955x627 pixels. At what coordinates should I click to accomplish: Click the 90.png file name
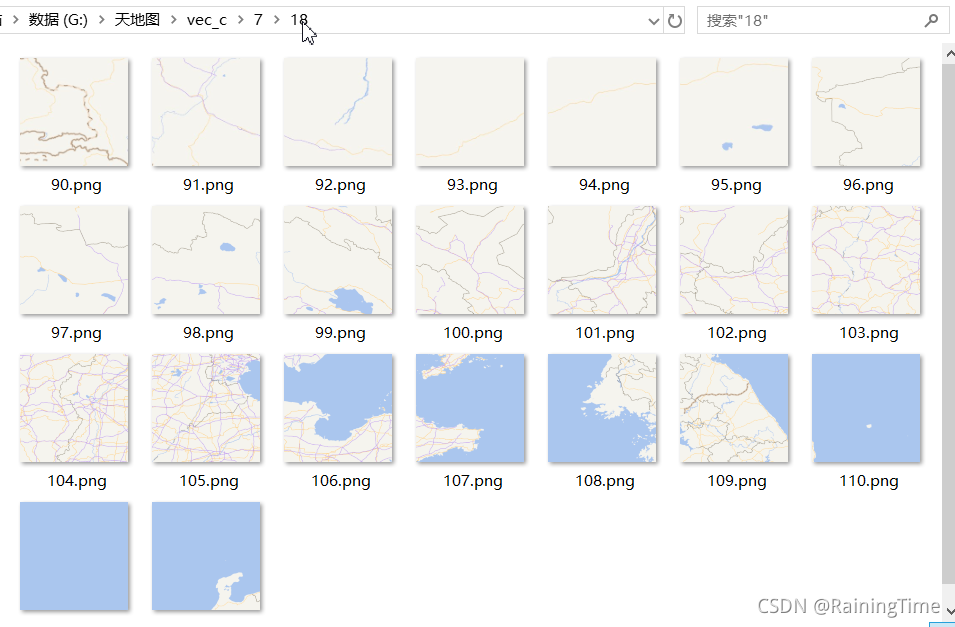76,185
